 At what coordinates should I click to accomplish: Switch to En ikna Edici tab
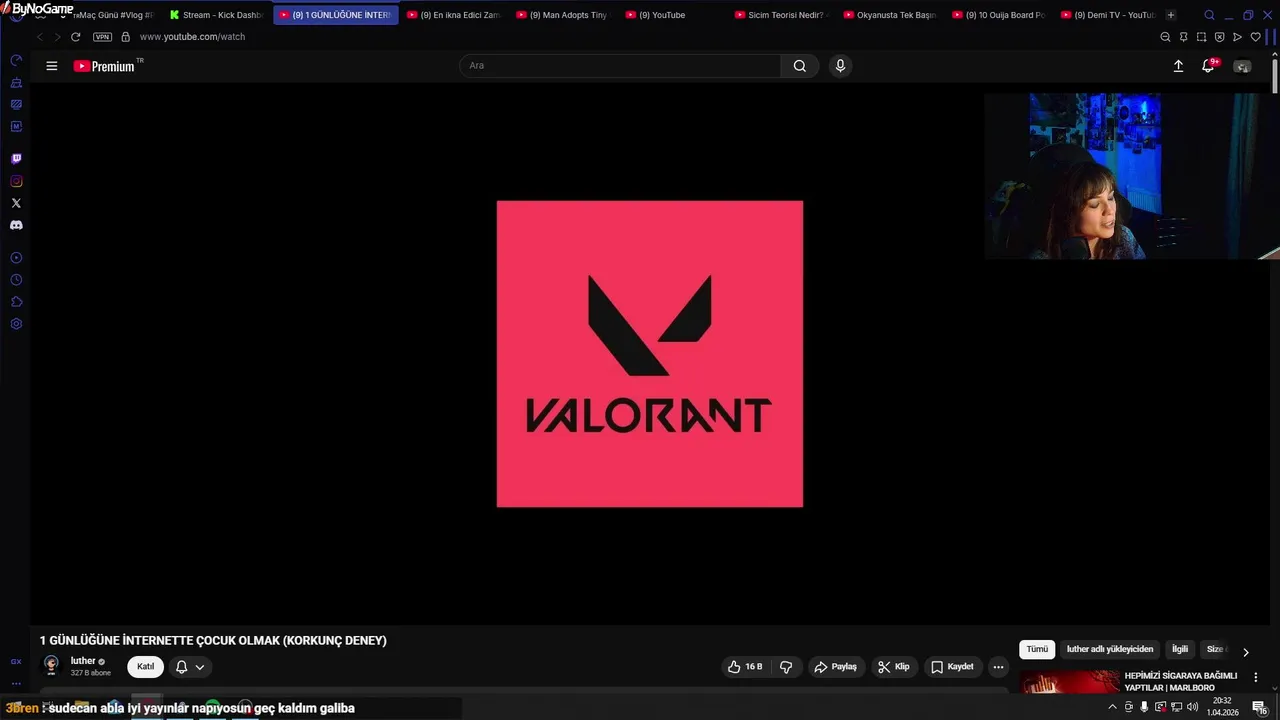pos(454,15)
